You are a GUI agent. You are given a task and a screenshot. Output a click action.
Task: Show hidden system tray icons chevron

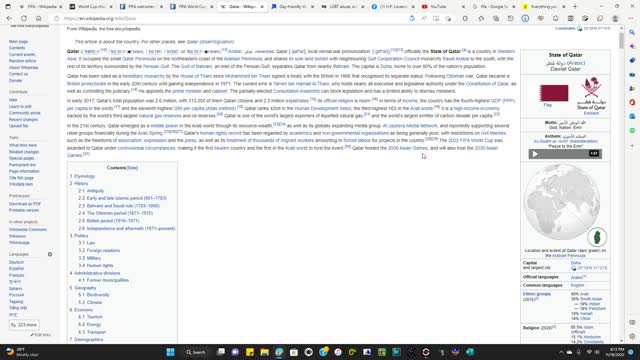(x=561, y=352)
